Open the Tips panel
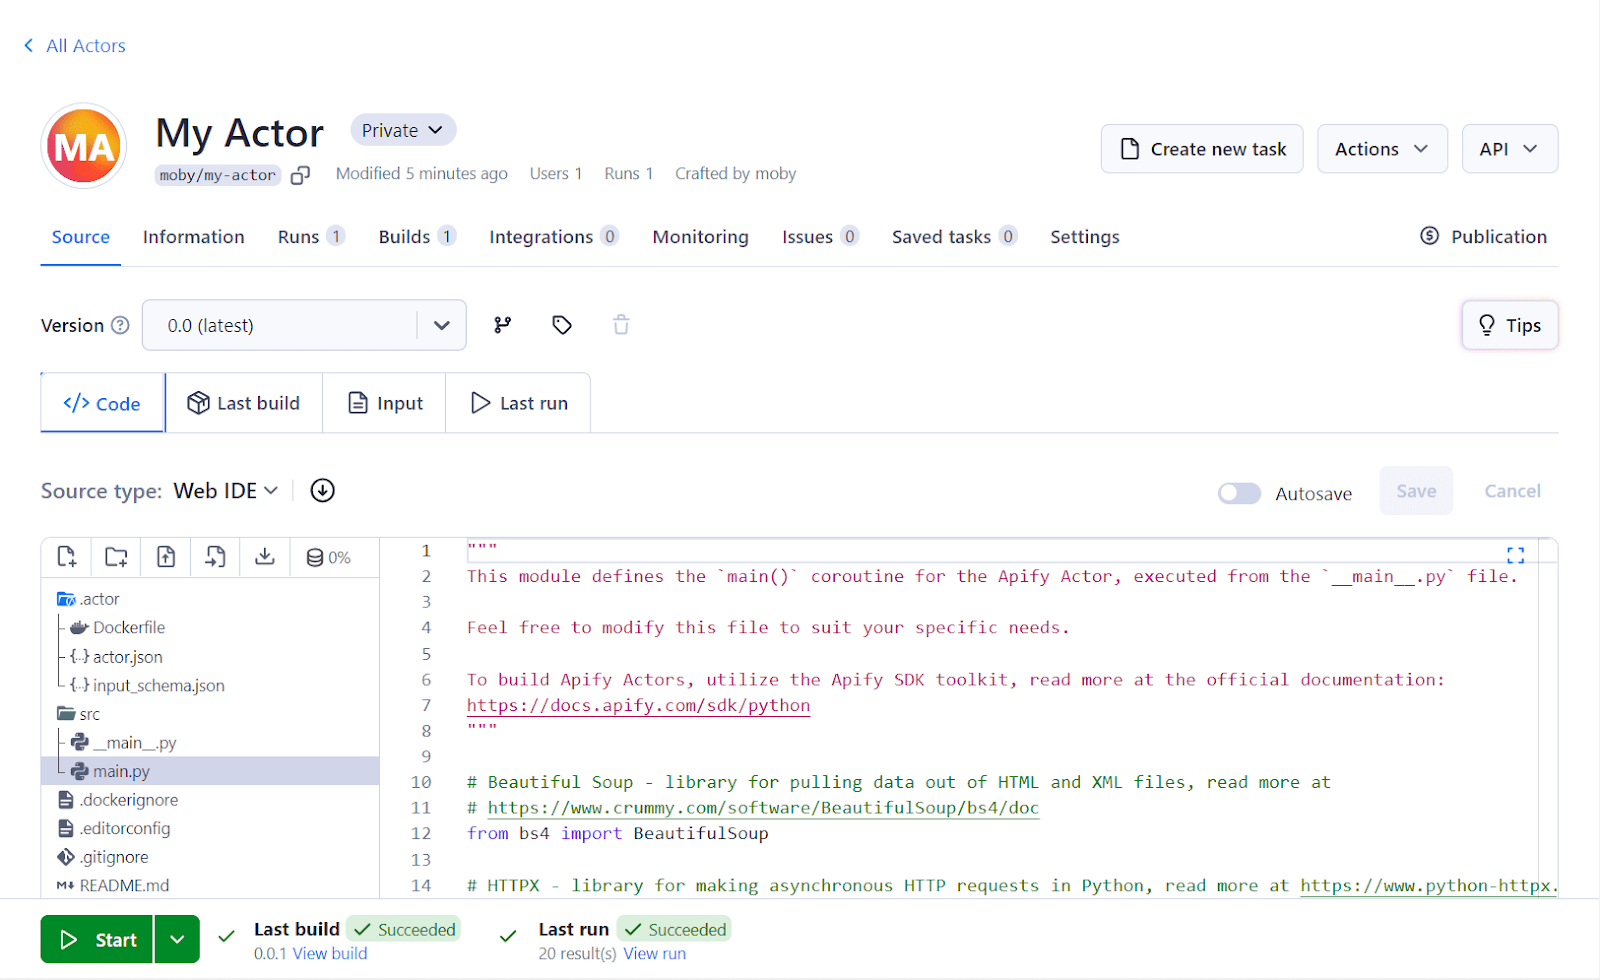Viewport: 1600px width, 980px height. pos(1509,325)
